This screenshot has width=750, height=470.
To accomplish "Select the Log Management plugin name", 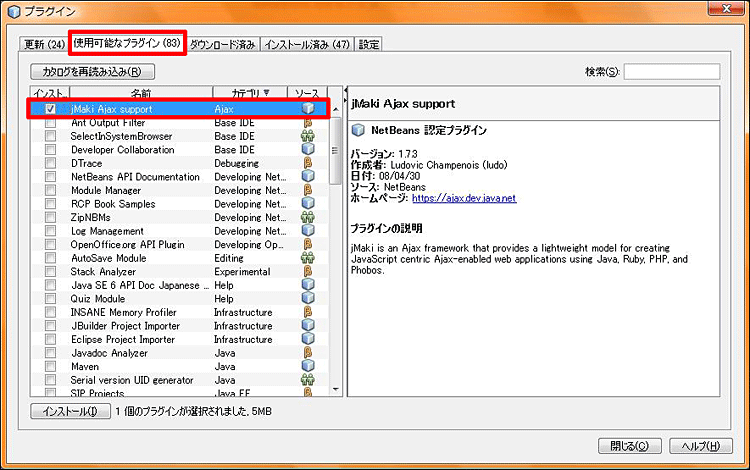I will [x=107, y=231].
